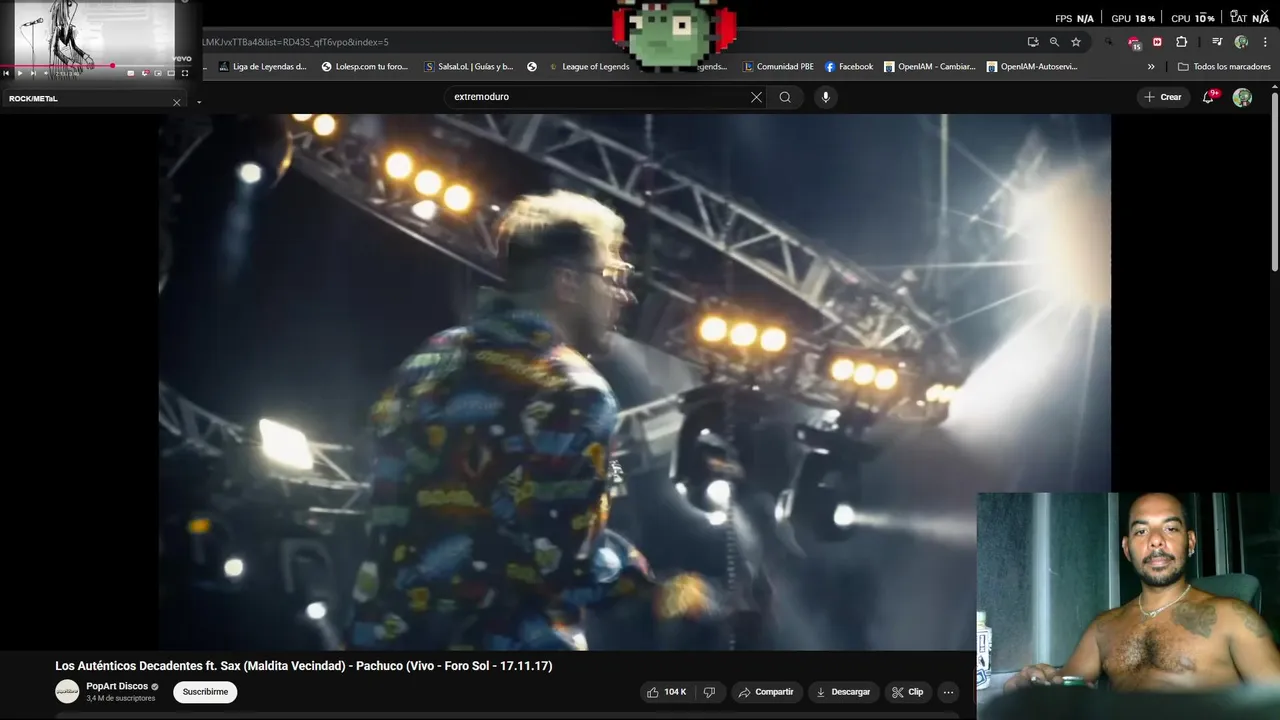The height and width of the screenshot is (720, 1280).
Task: Play the mini player video
Action: pyautogui.click(x=20, y=73)
